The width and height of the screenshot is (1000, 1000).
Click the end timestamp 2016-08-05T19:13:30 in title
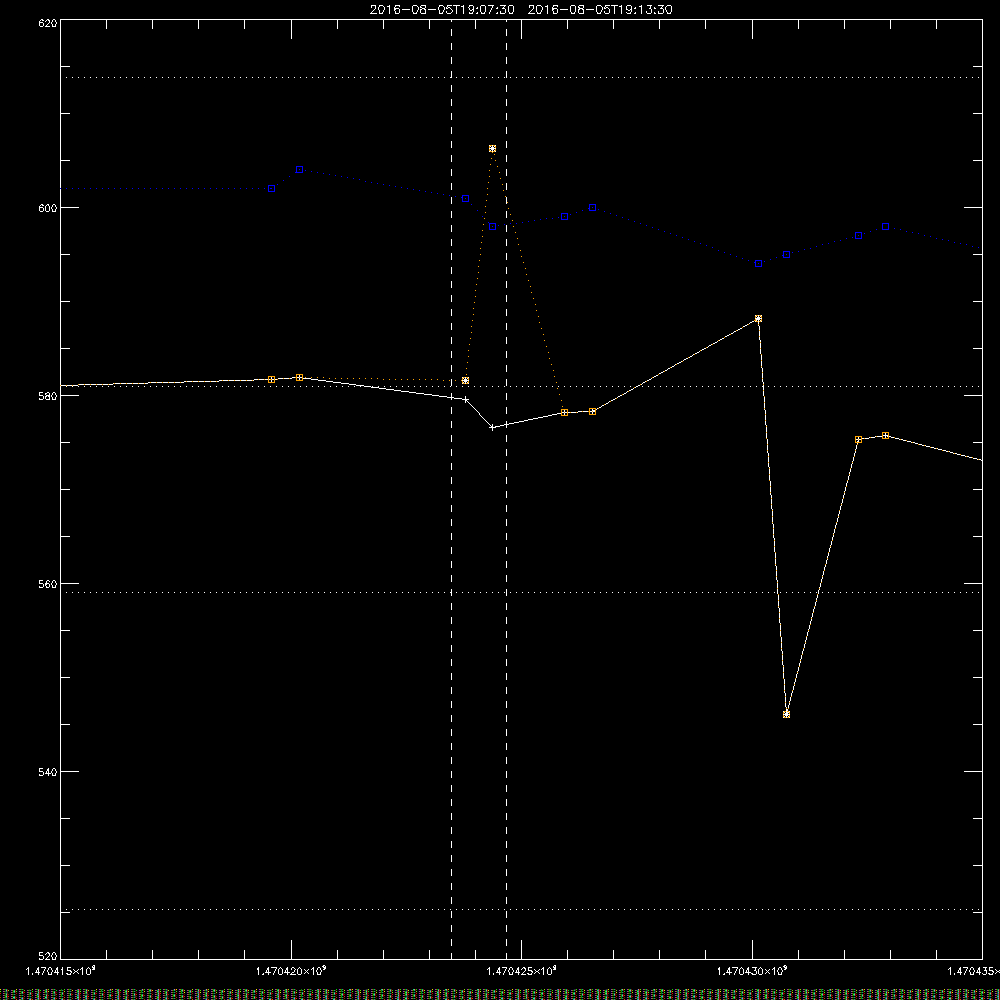coord(600,10)
